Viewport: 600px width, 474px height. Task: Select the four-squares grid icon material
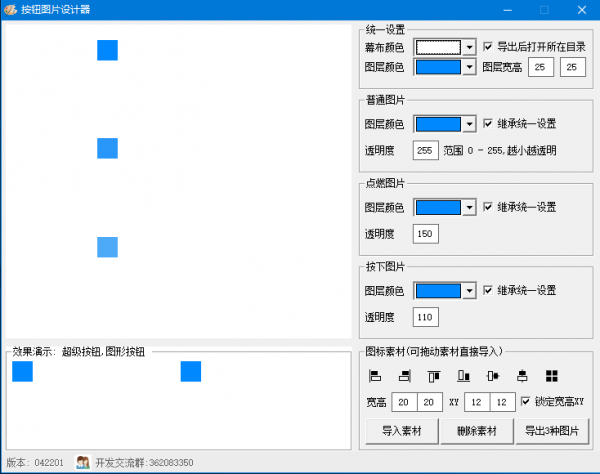click(x=552, y=376)
